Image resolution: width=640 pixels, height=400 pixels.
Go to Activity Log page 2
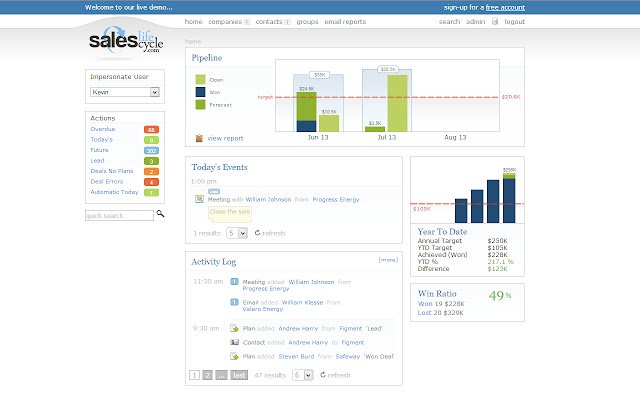coord(208,375)
